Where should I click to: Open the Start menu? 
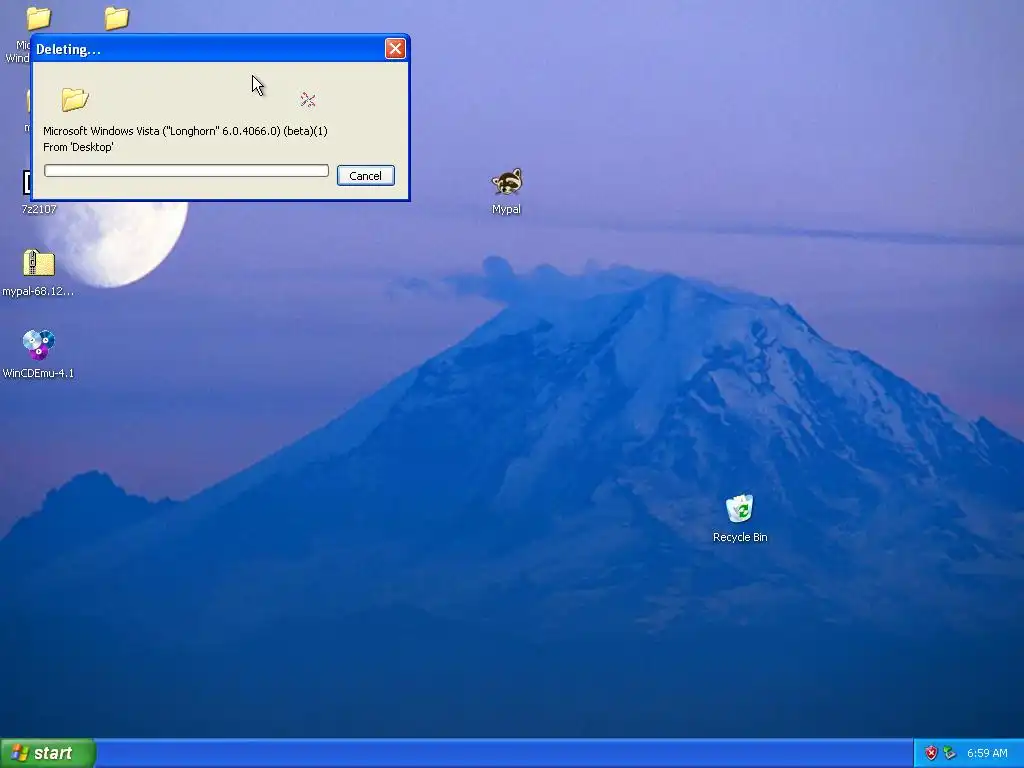coord(48,753)
